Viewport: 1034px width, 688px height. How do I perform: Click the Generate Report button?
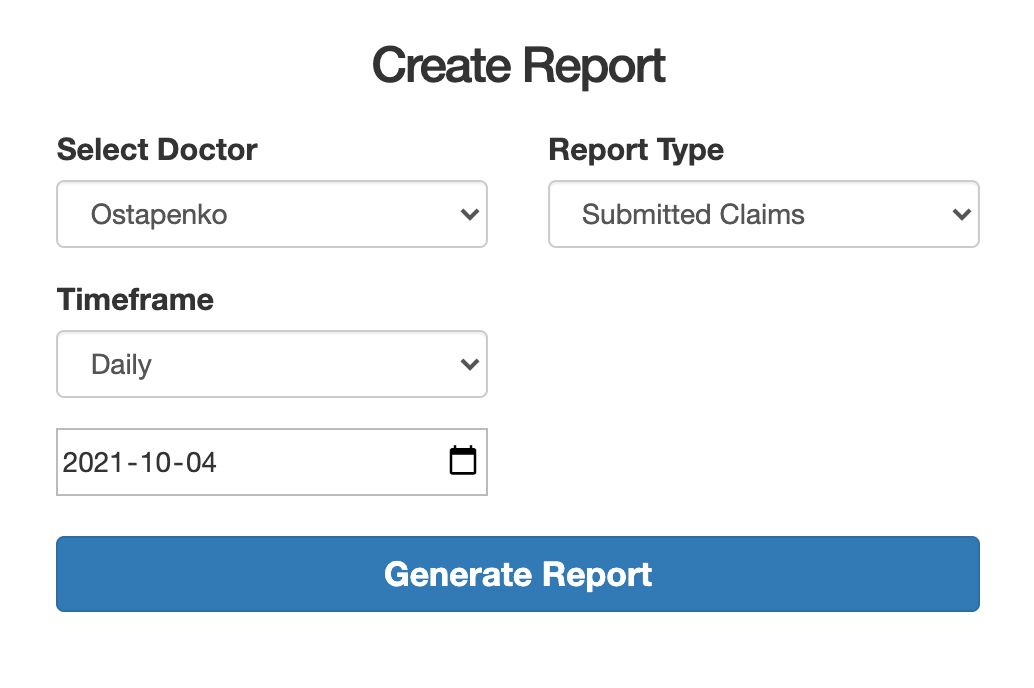[x=518, y=574]
